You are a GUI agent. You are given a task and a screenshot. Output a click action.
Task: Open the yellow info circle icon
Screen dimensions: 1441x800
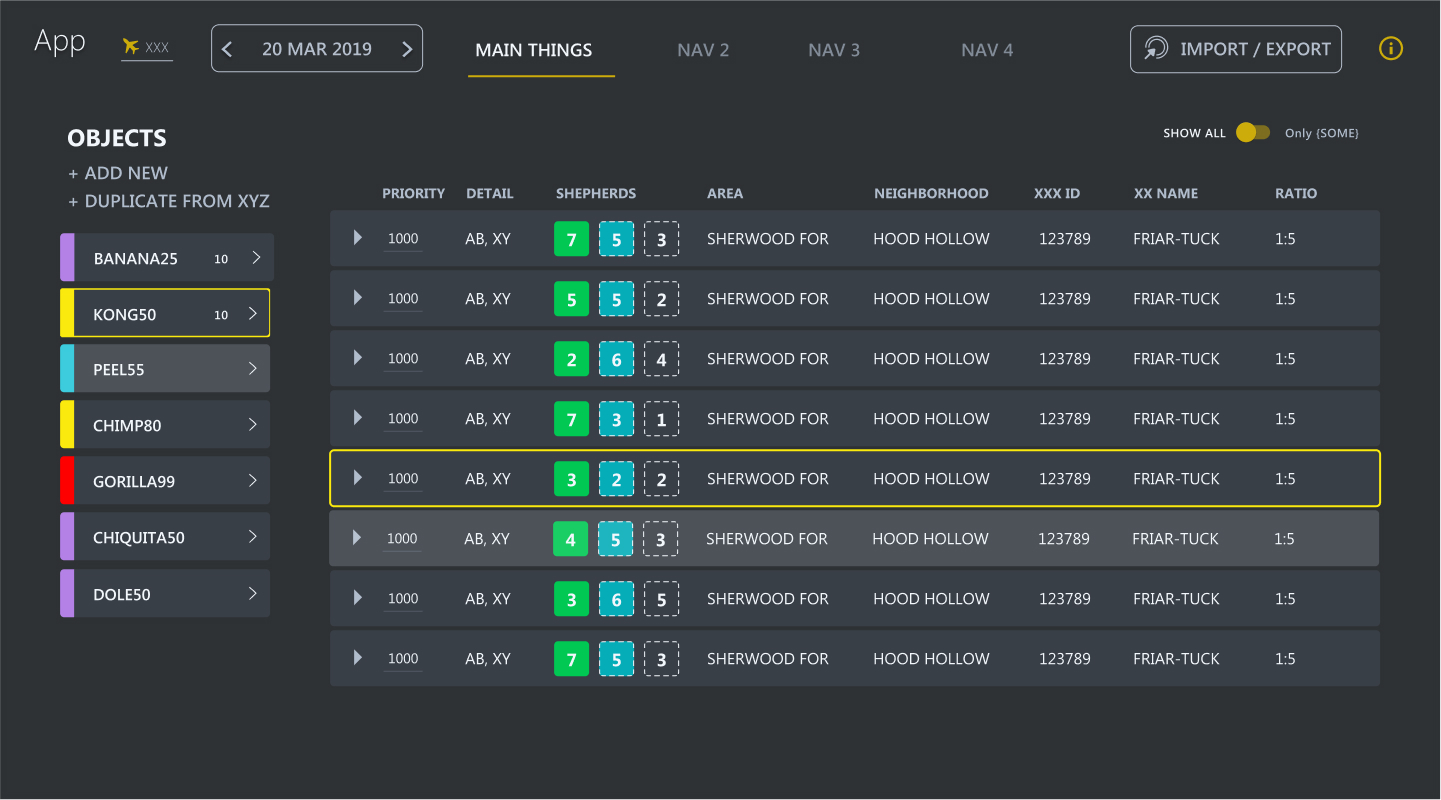tap(1391, 48)
